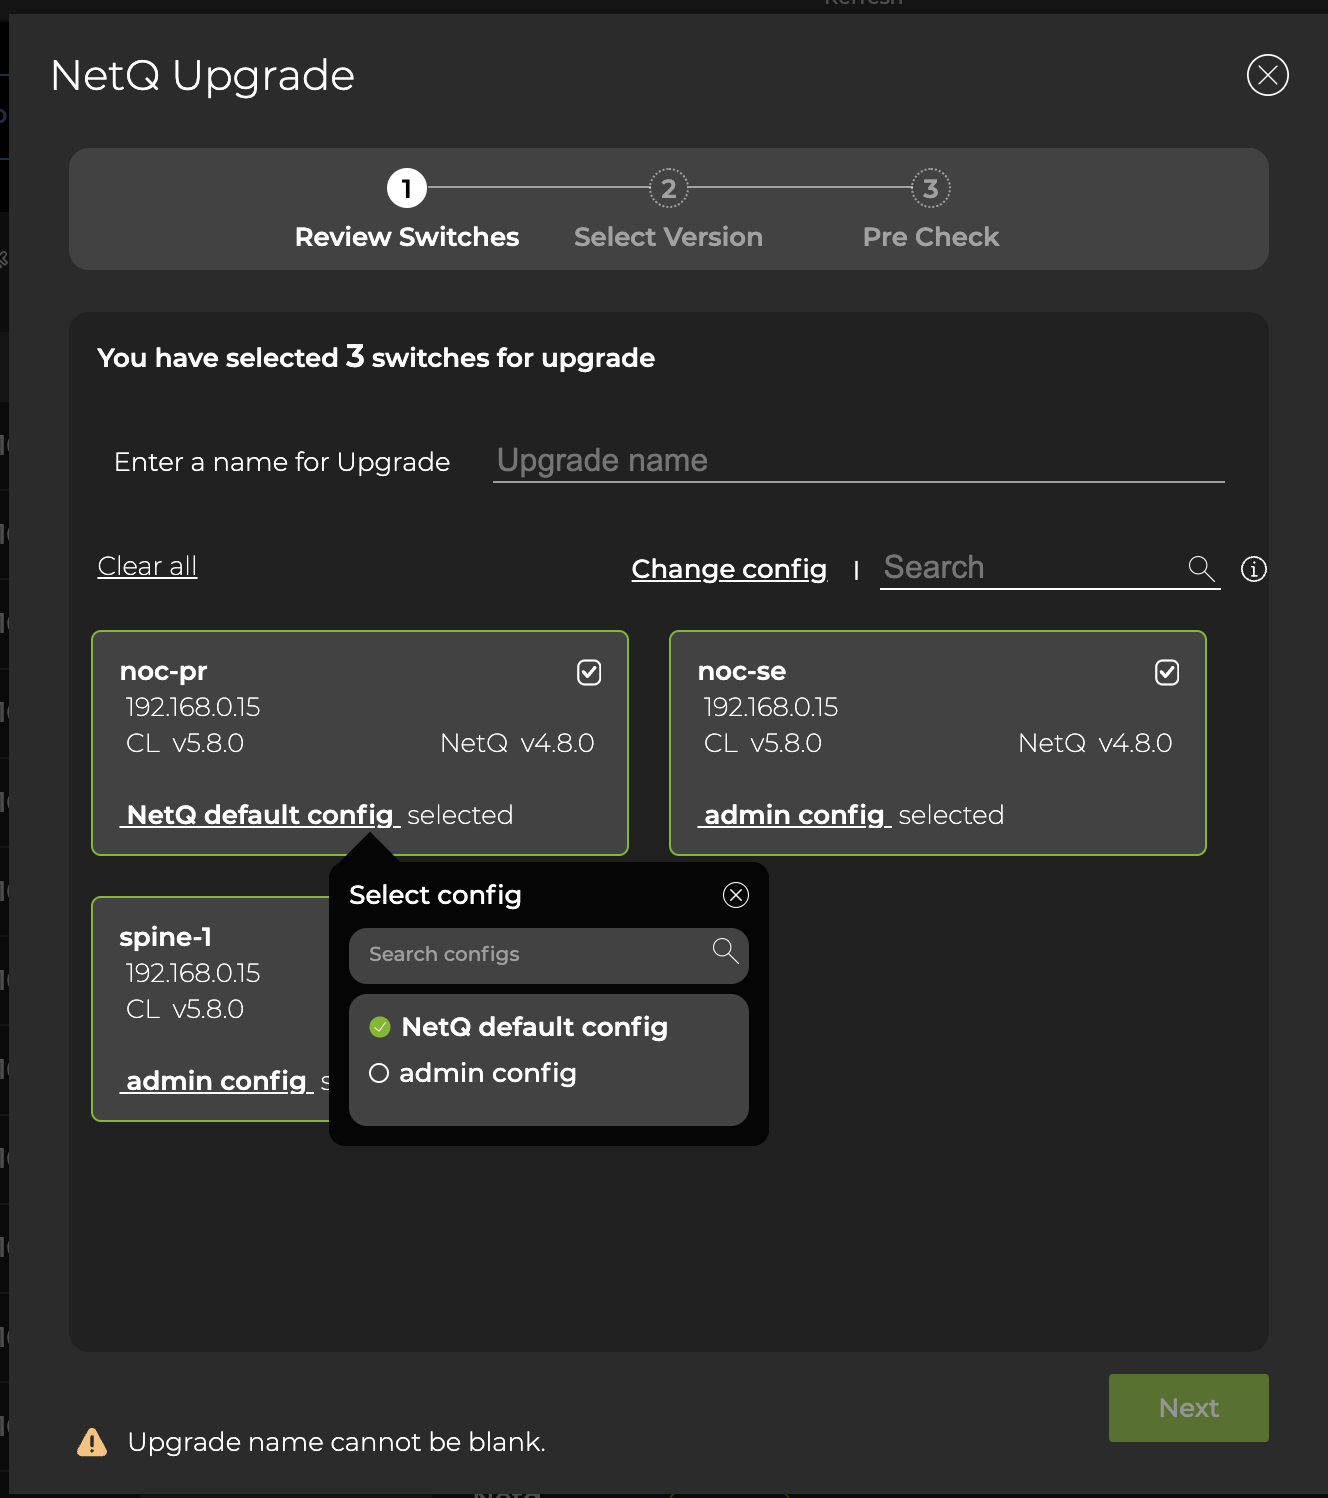The width and height of the screenshot is (1328, 1498).
Task: Click the search magnifier icon beside Search
Action: point(1202,568)
